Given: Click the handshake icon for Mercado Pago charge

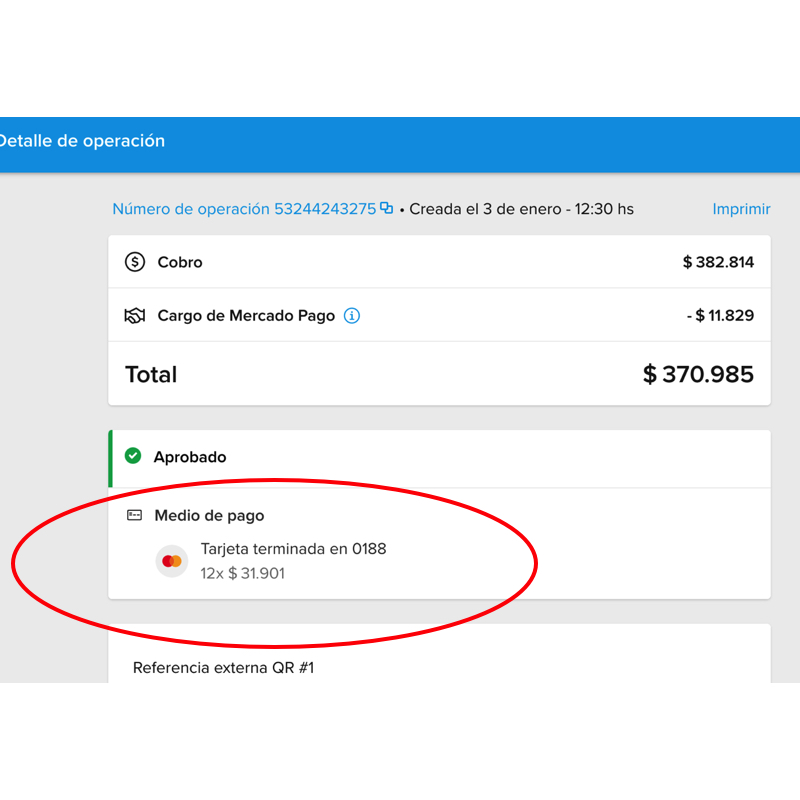Looking at the screenshot, I should 134,316.
